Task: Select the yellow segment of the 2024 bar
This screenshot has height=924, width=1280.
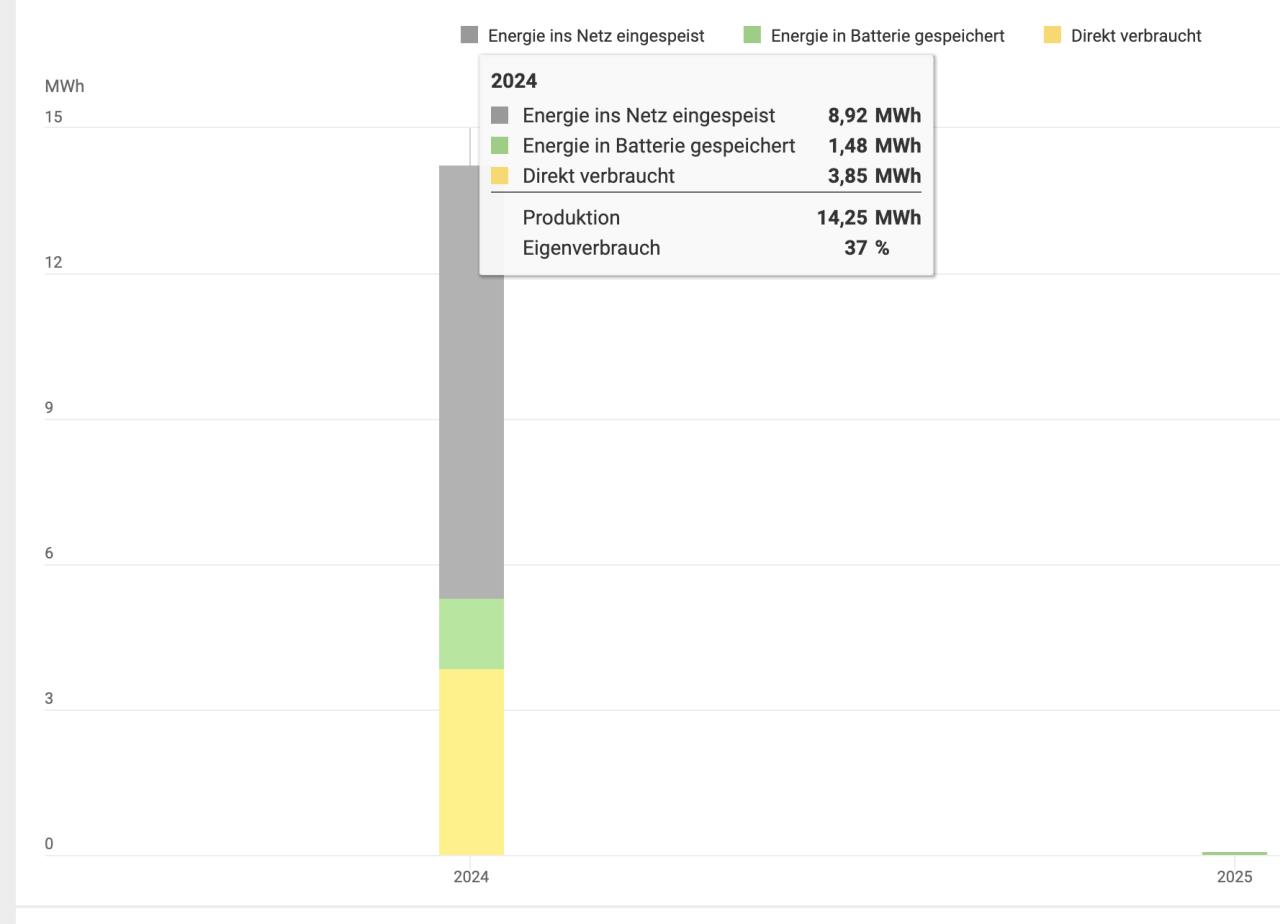Action: point(471,762)
